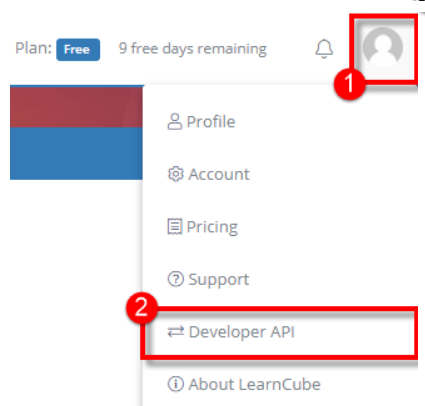Click the person icon beside Profile
This screenshot has height=406, width=425.
175,121
